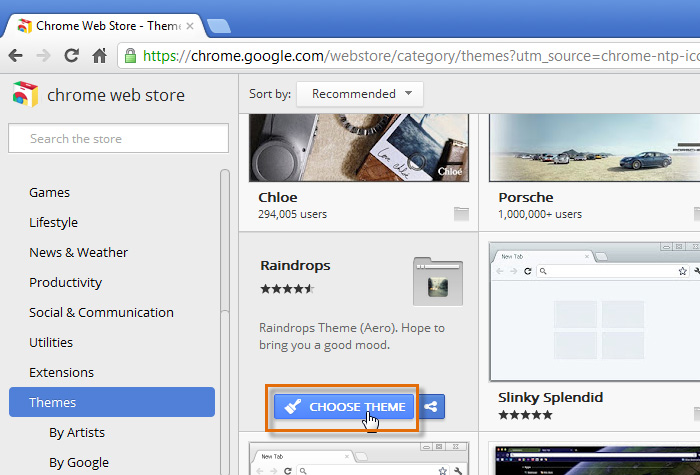This screenshot has width=700, height=475.
Task: Open the Utilities category
Action: tap(51, 342)
